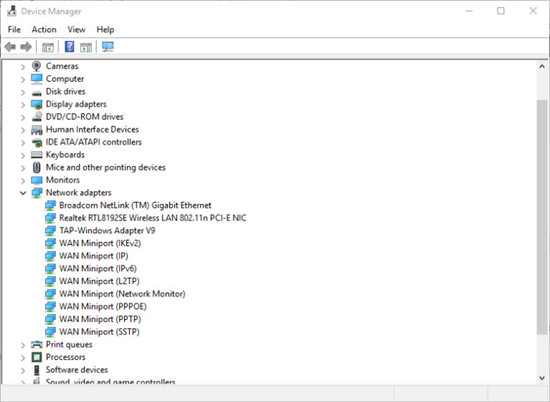The image size is (550, 402).
Task: Click the Mice and other pointing devices icon
Action: 36,167
